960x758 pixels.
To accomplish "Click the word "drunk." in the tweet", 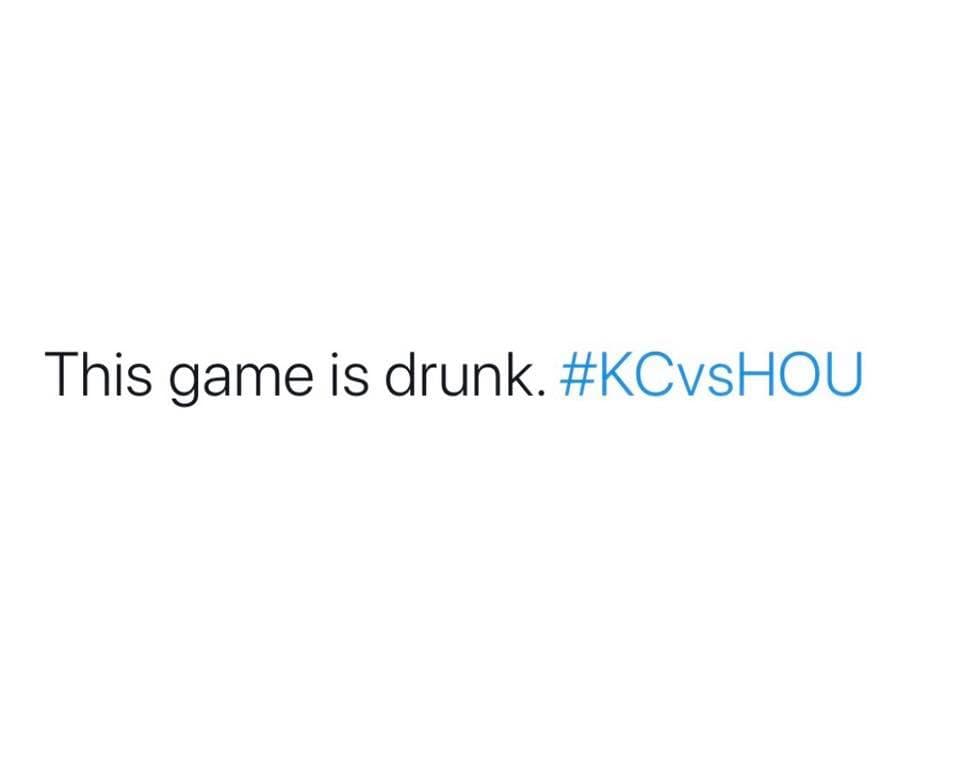I will [x=457, y=374].
